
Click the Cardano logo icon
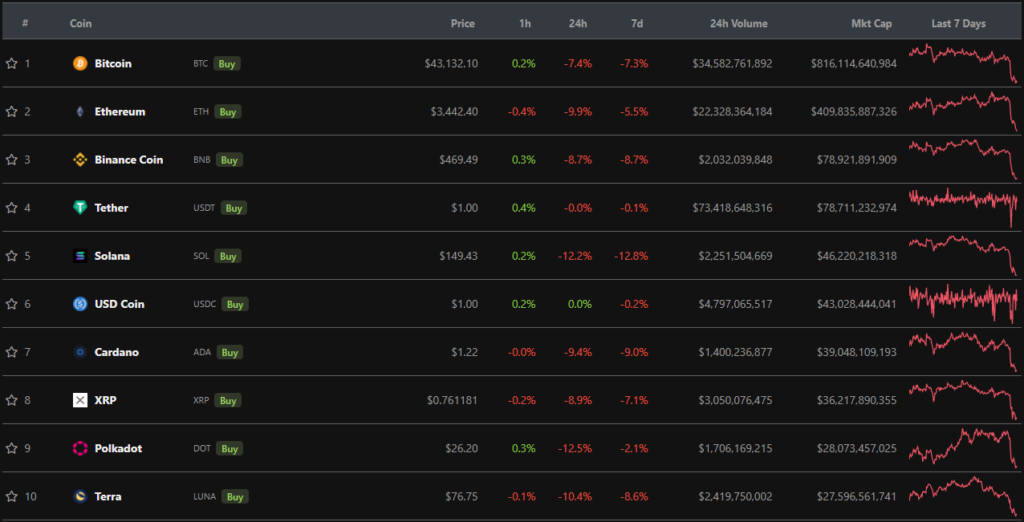[x=80, y=352]
